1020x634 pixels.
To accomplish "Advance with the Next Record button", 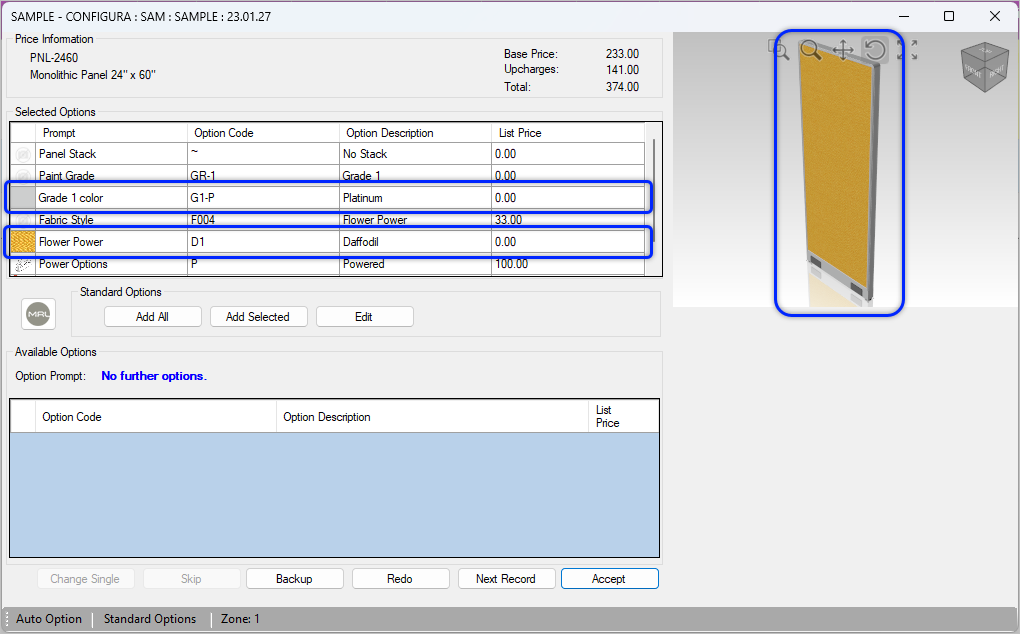I will pos(506,578).
